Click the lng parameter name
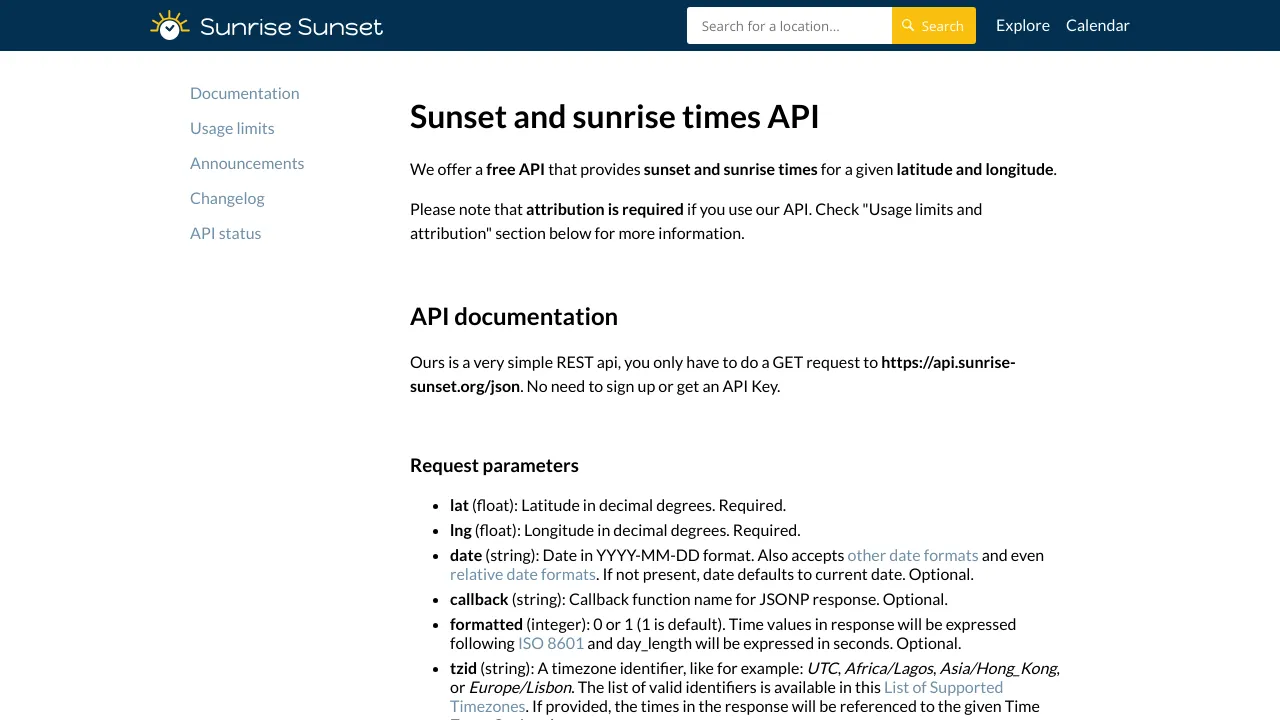This screenshot has height=720, width=1280. [x=460, y=530]
